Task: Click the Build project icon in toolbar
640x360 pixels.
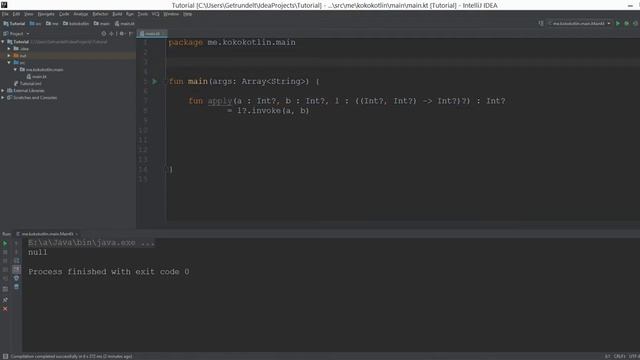Action: tap(541, 24)
